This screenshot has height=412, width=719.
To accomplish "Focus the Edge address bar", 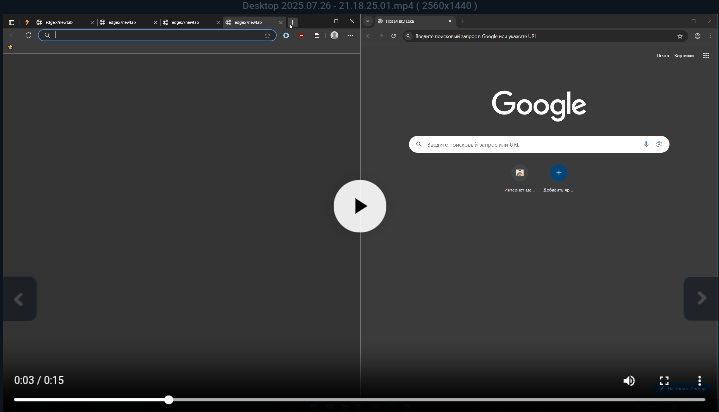I will click(x=157, y=35).
